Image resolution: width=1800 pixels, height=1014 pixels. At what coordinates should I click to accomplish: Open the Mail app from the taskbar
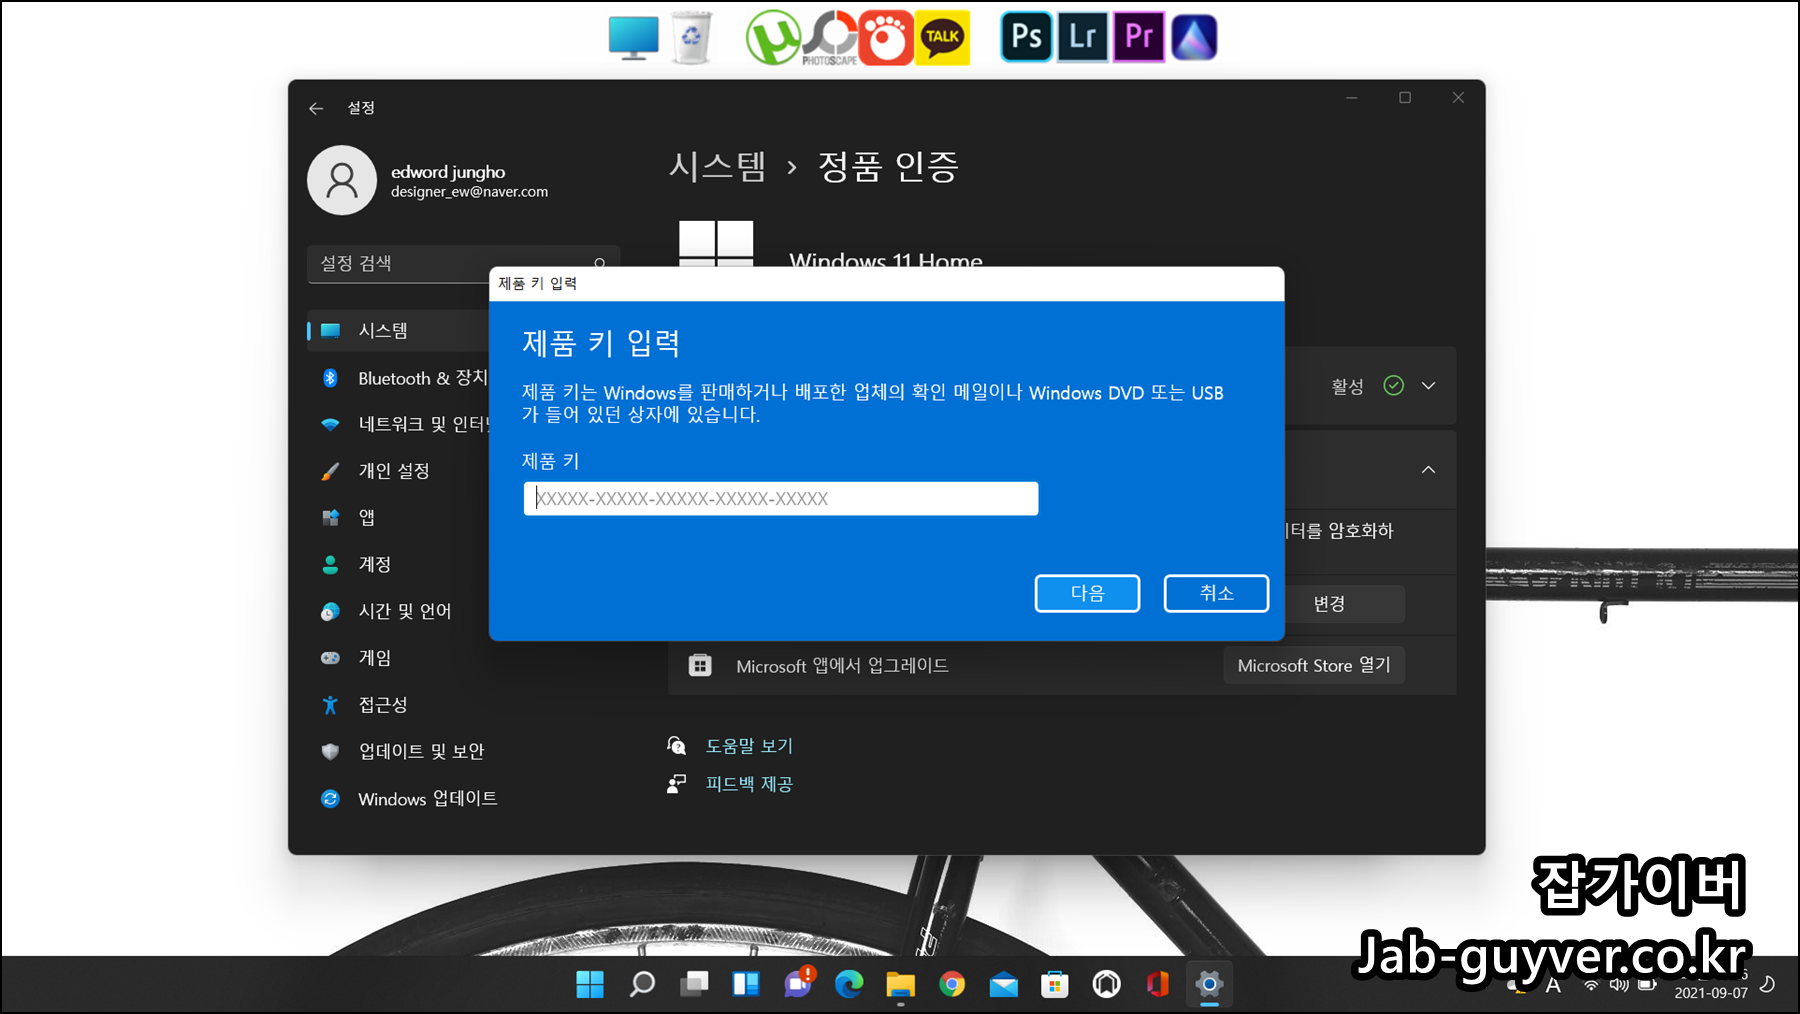click(1002, 984)
